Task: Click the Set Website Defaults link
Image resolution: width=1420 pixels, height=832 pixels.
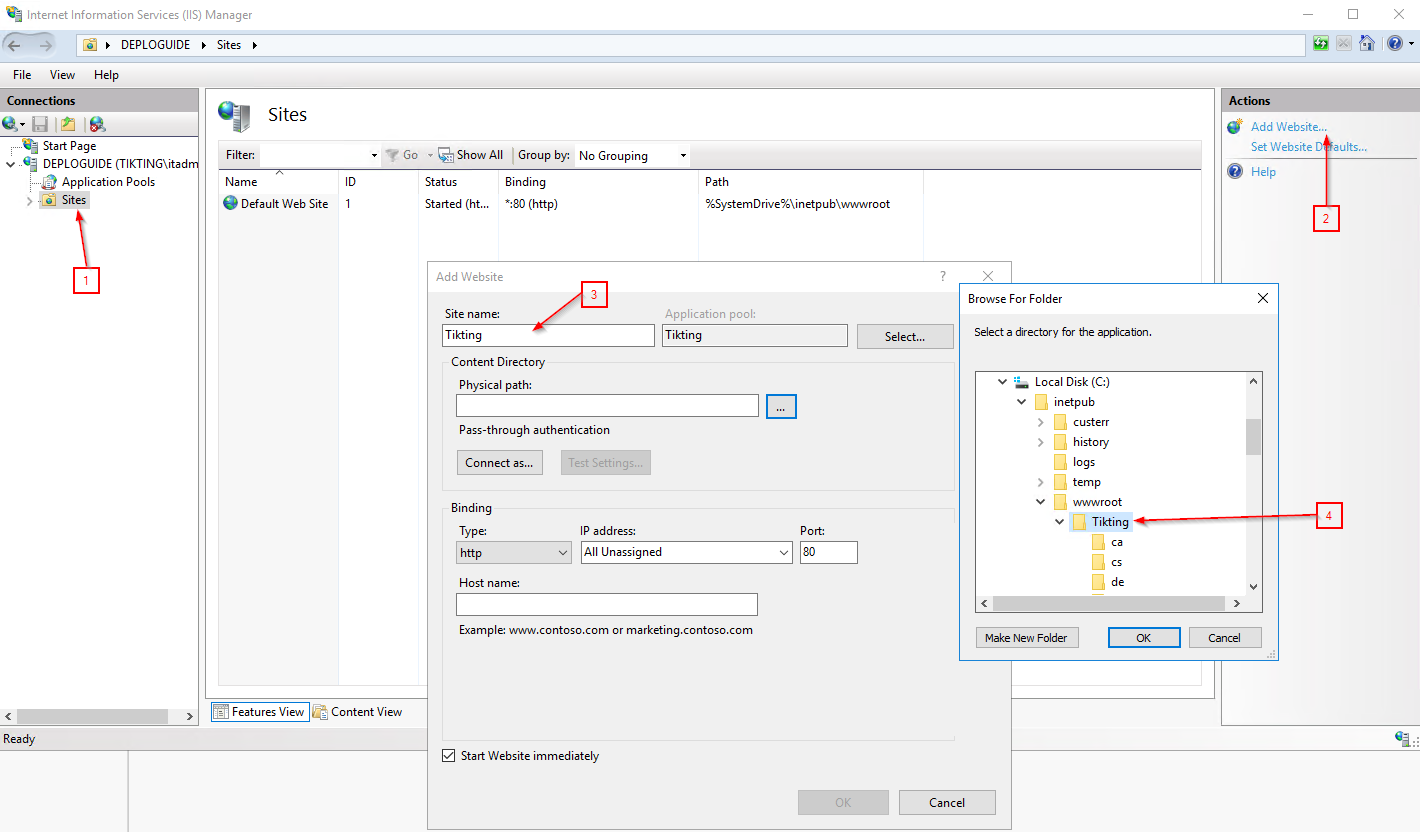Action: (x=1308, y=147)
